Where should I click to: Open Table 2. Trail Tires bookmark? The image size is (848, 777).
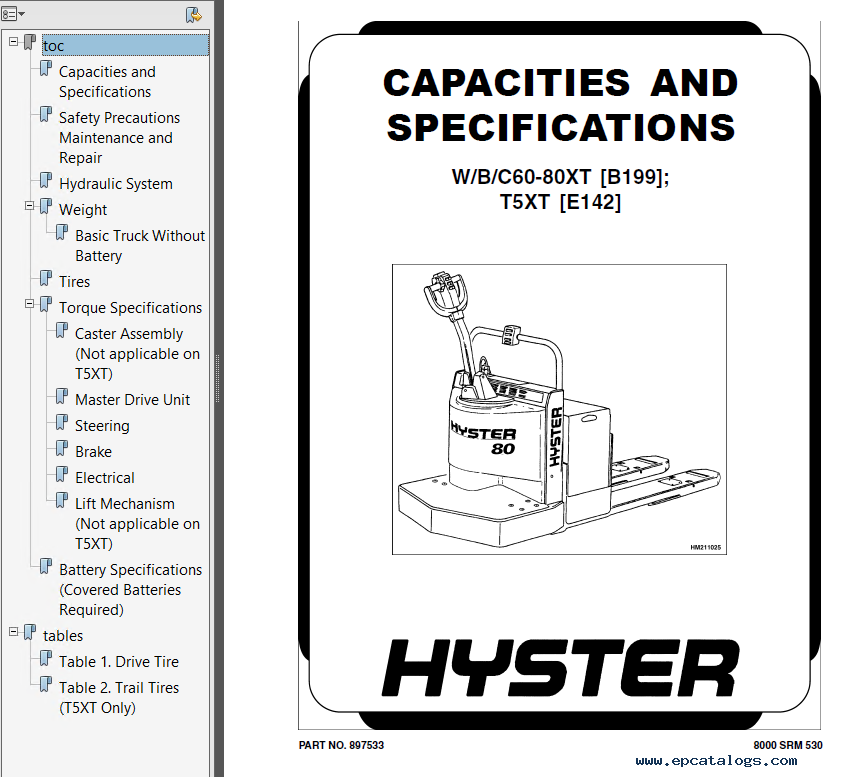pyautogui.click(x=118, y=698)
